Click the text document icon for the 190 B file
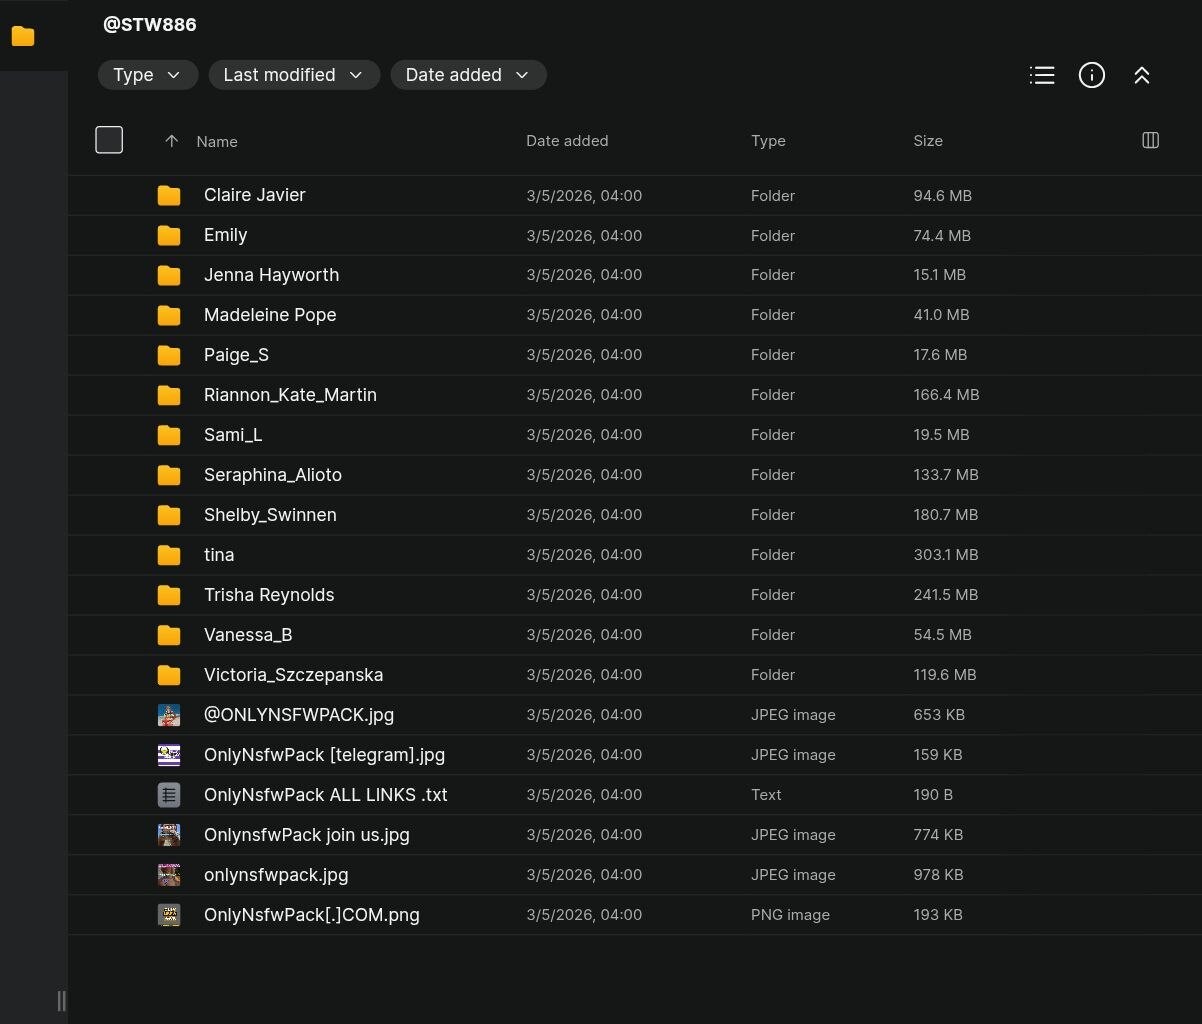The image size is (1202, 1024). tap(169, 795)
